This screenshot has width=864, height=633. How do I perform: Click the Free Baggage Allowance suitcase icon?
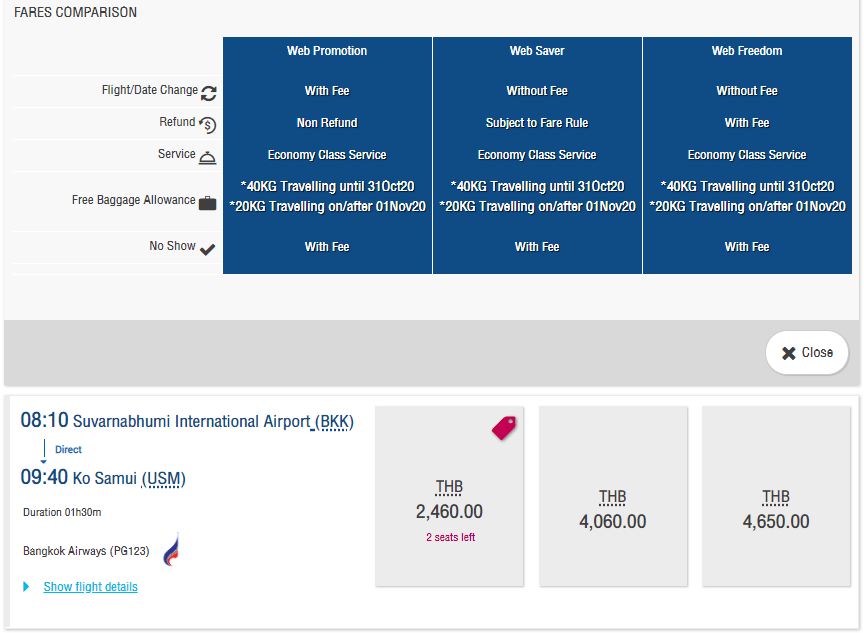[x=207, y=203]
